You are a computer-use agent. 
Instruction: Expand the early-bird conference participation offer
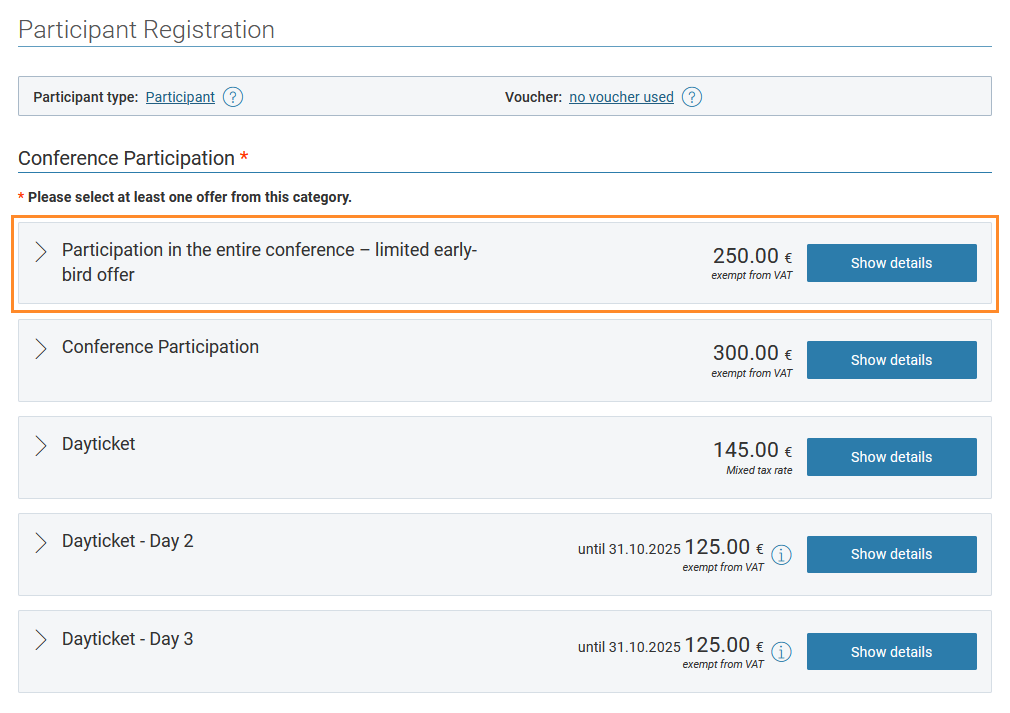42,251
